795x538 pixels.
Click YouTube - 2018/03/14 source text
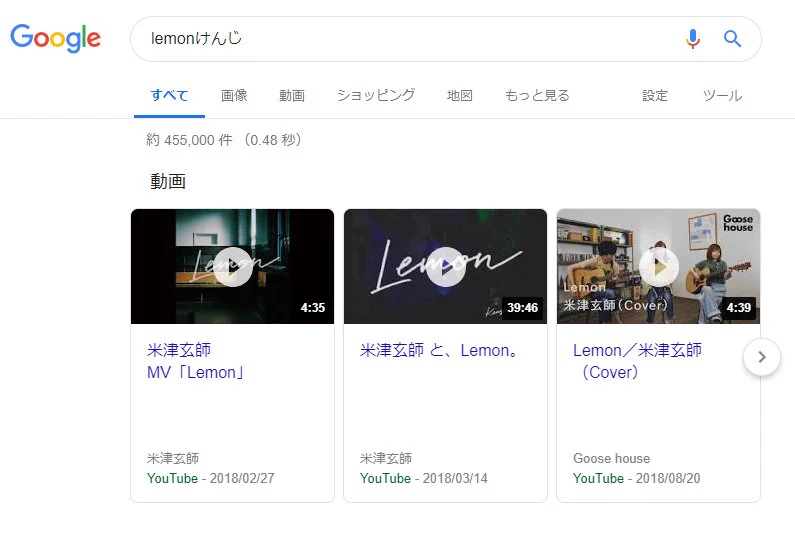coord(423,478)
